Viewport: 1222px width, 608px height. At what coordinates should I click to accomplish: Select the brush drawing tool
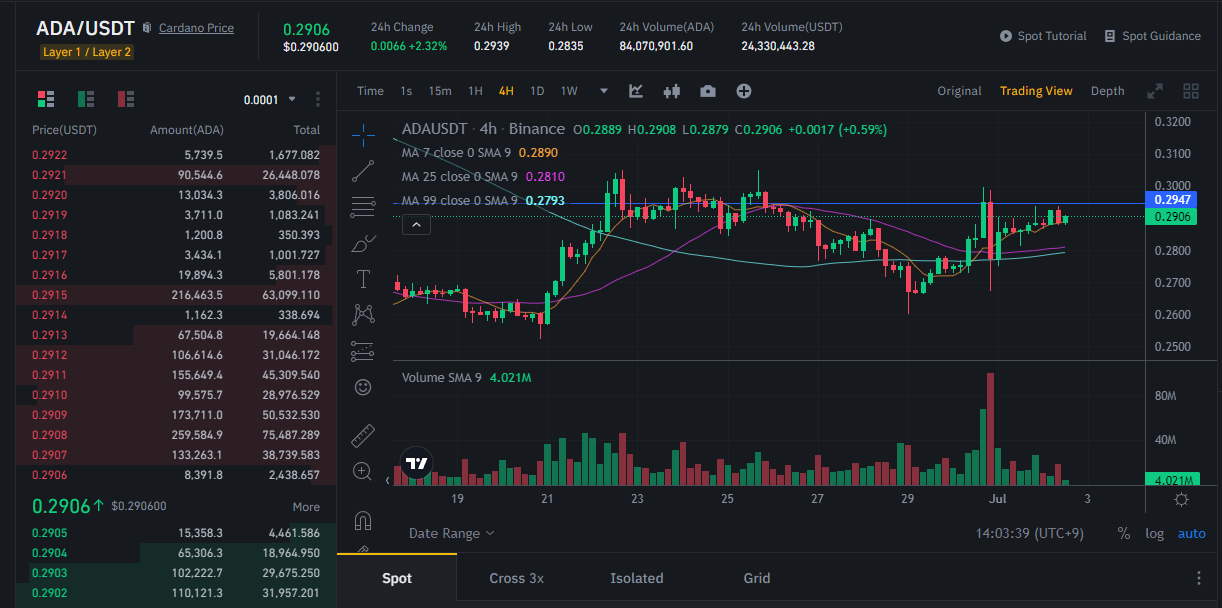click(x=362, y=242)
